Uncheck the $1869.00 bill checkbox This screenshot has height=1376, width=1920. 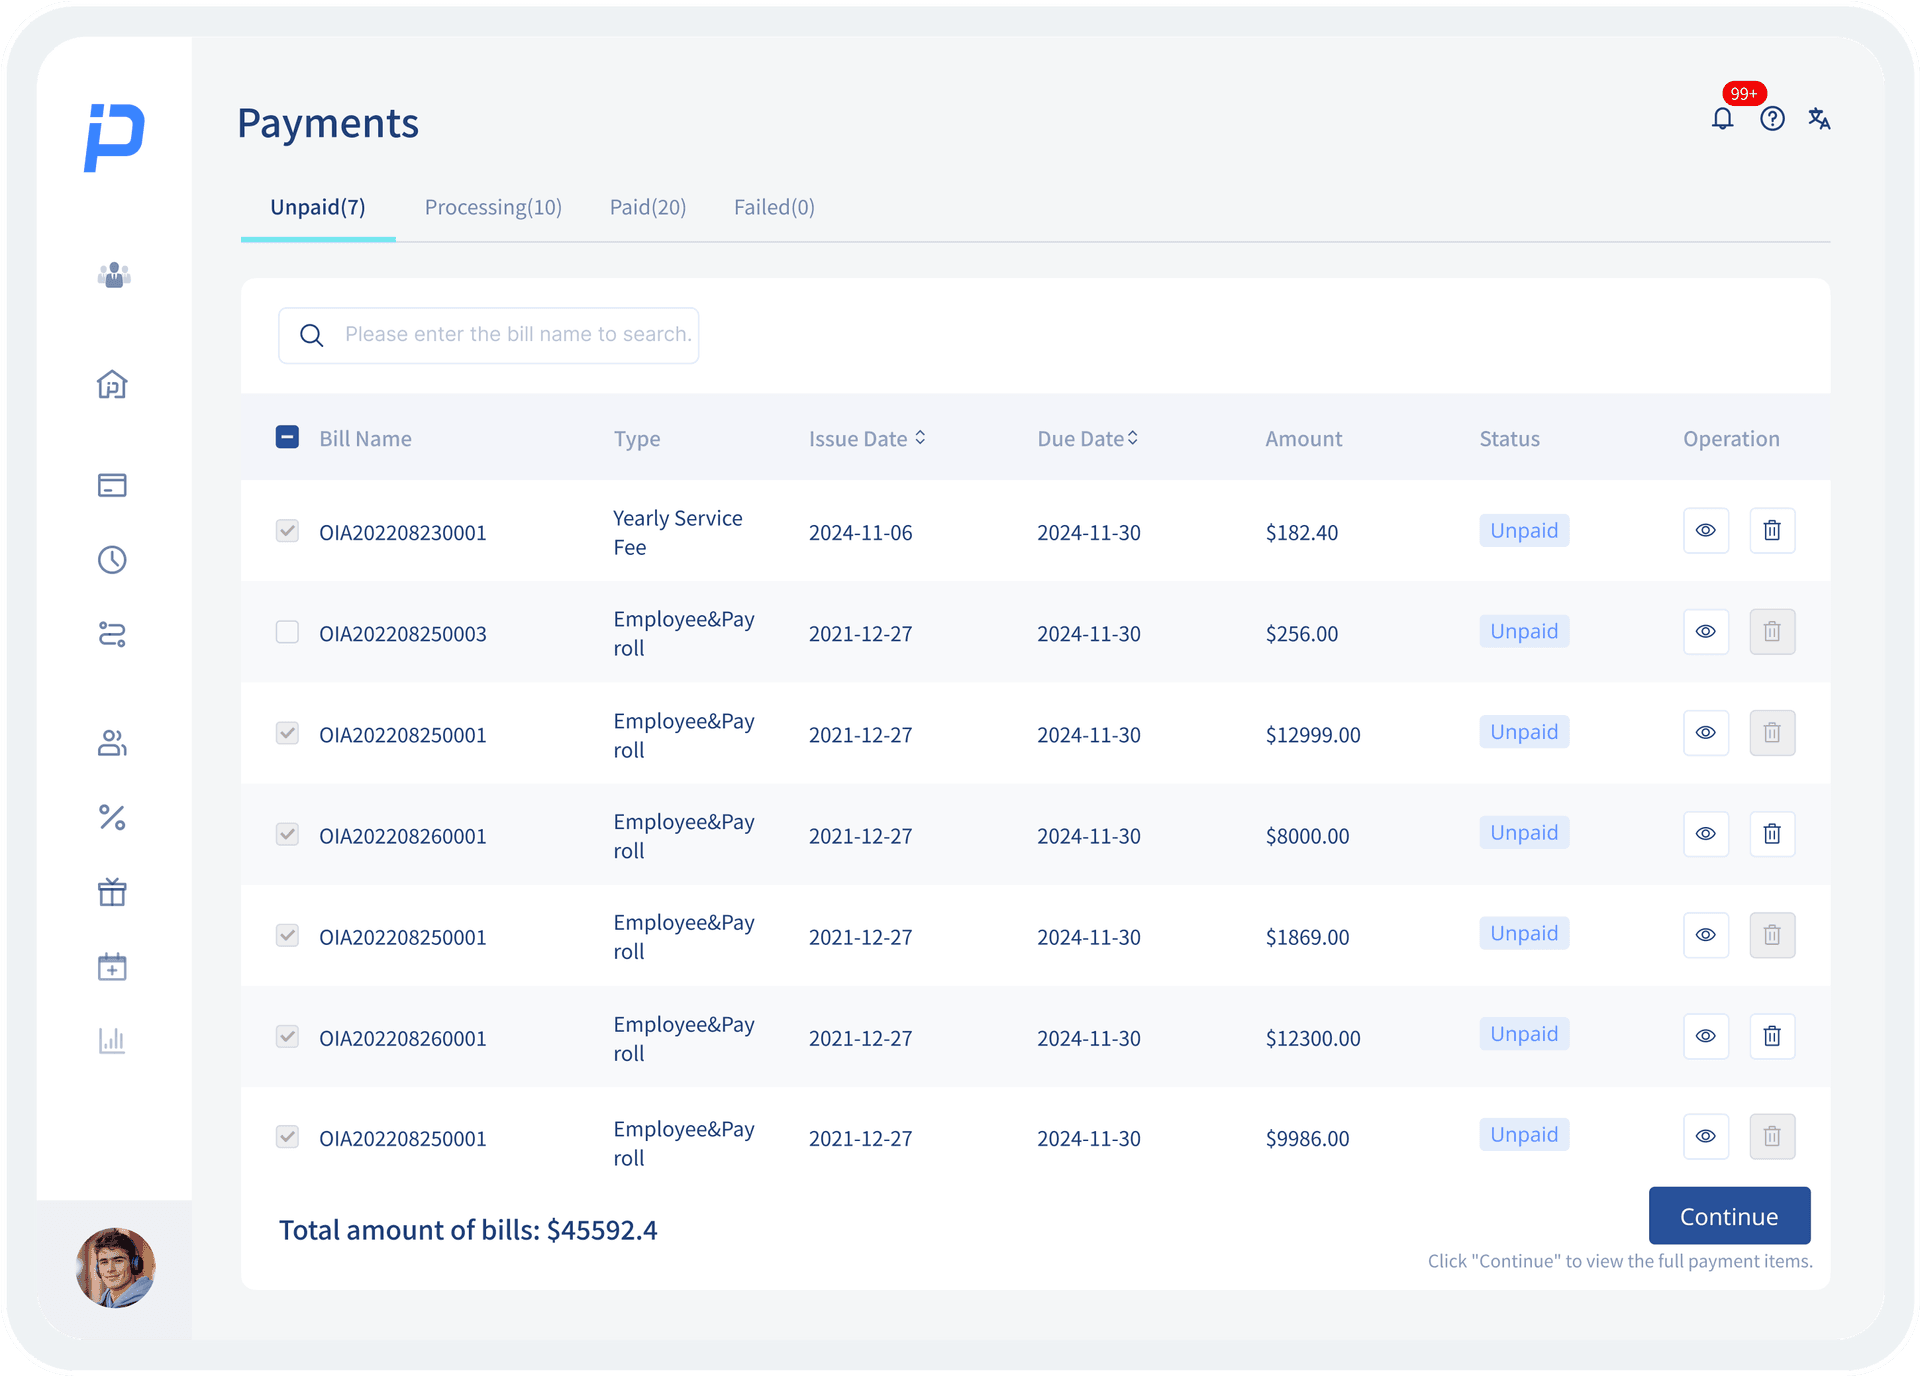[x=287, y=935]
